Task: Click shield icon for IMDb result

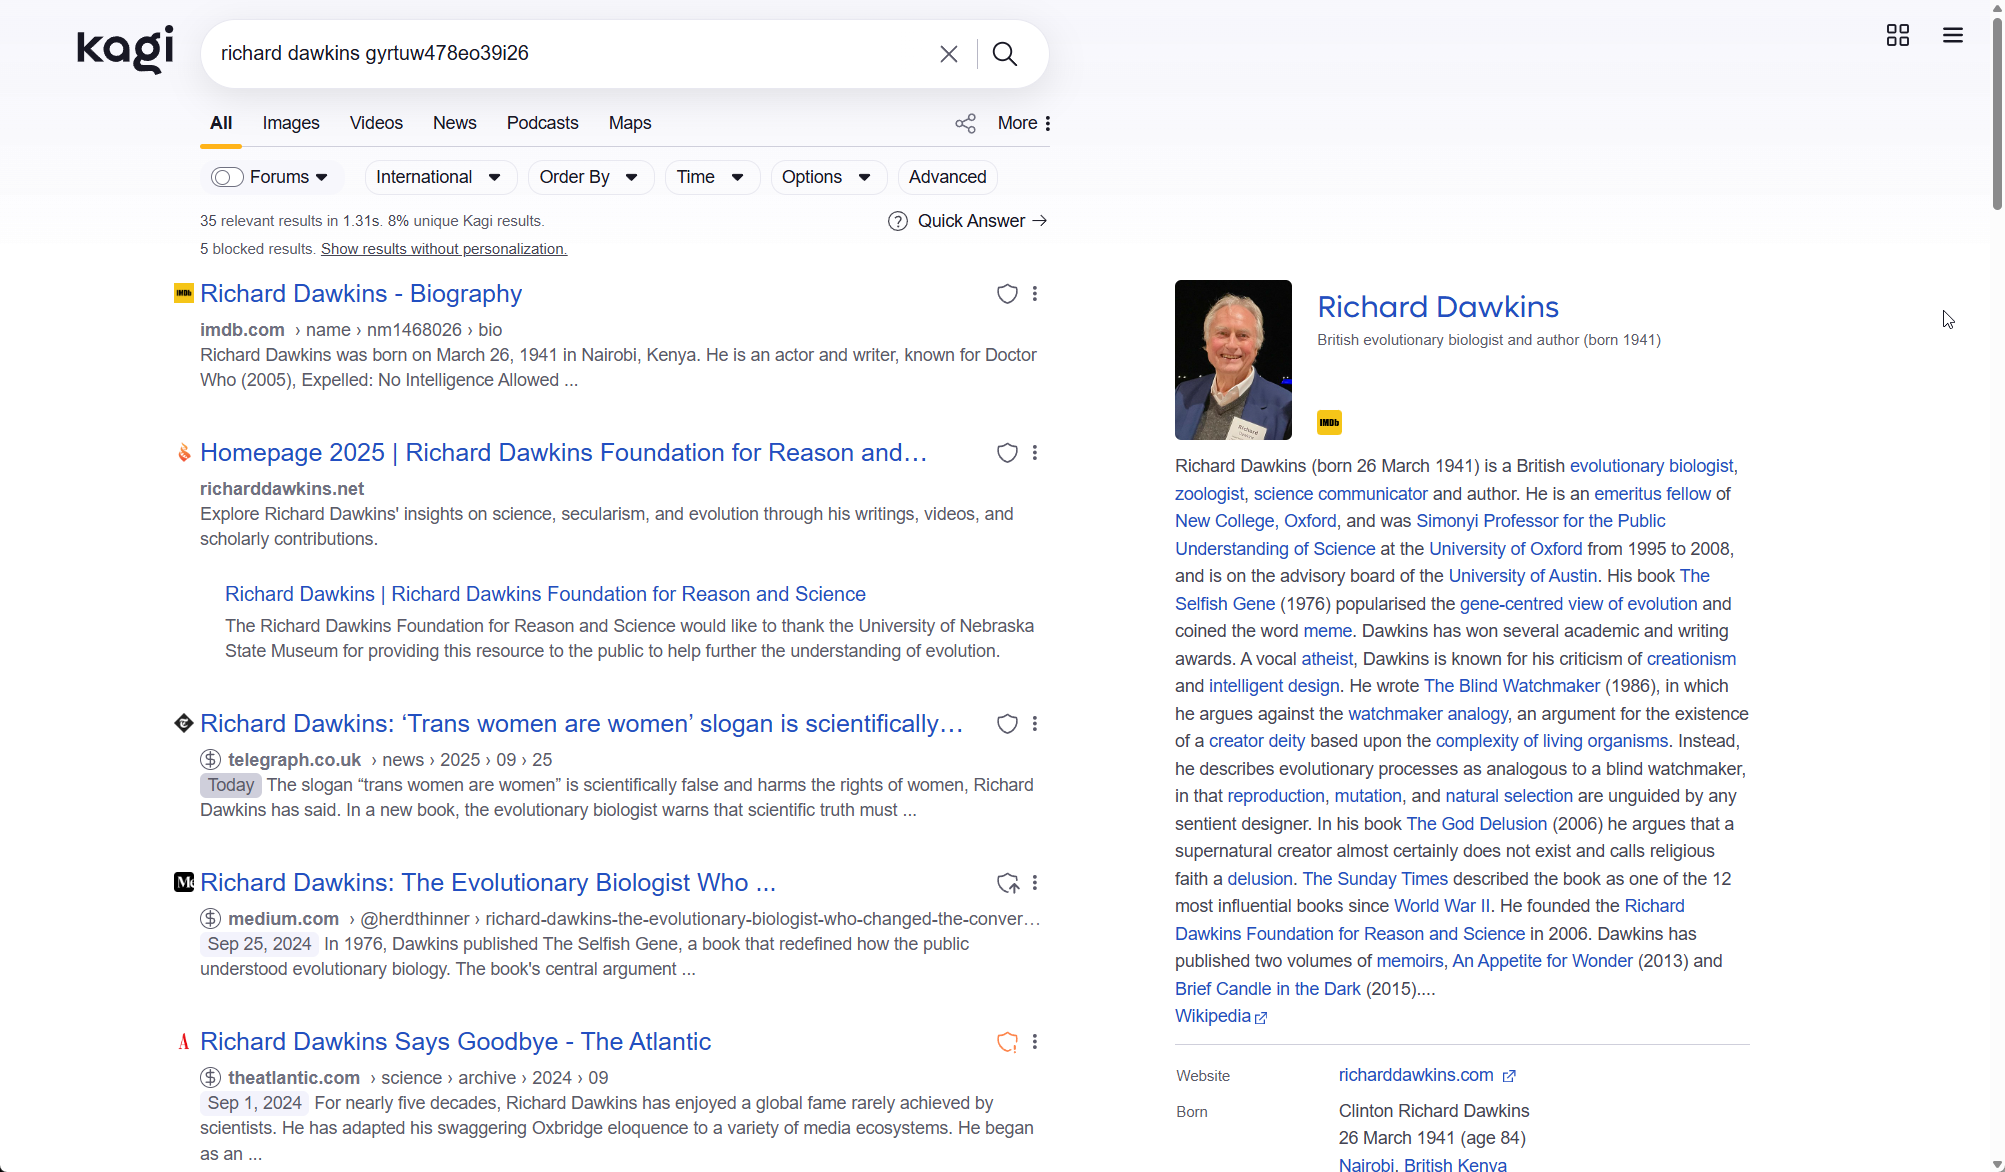Action: 1007,294
